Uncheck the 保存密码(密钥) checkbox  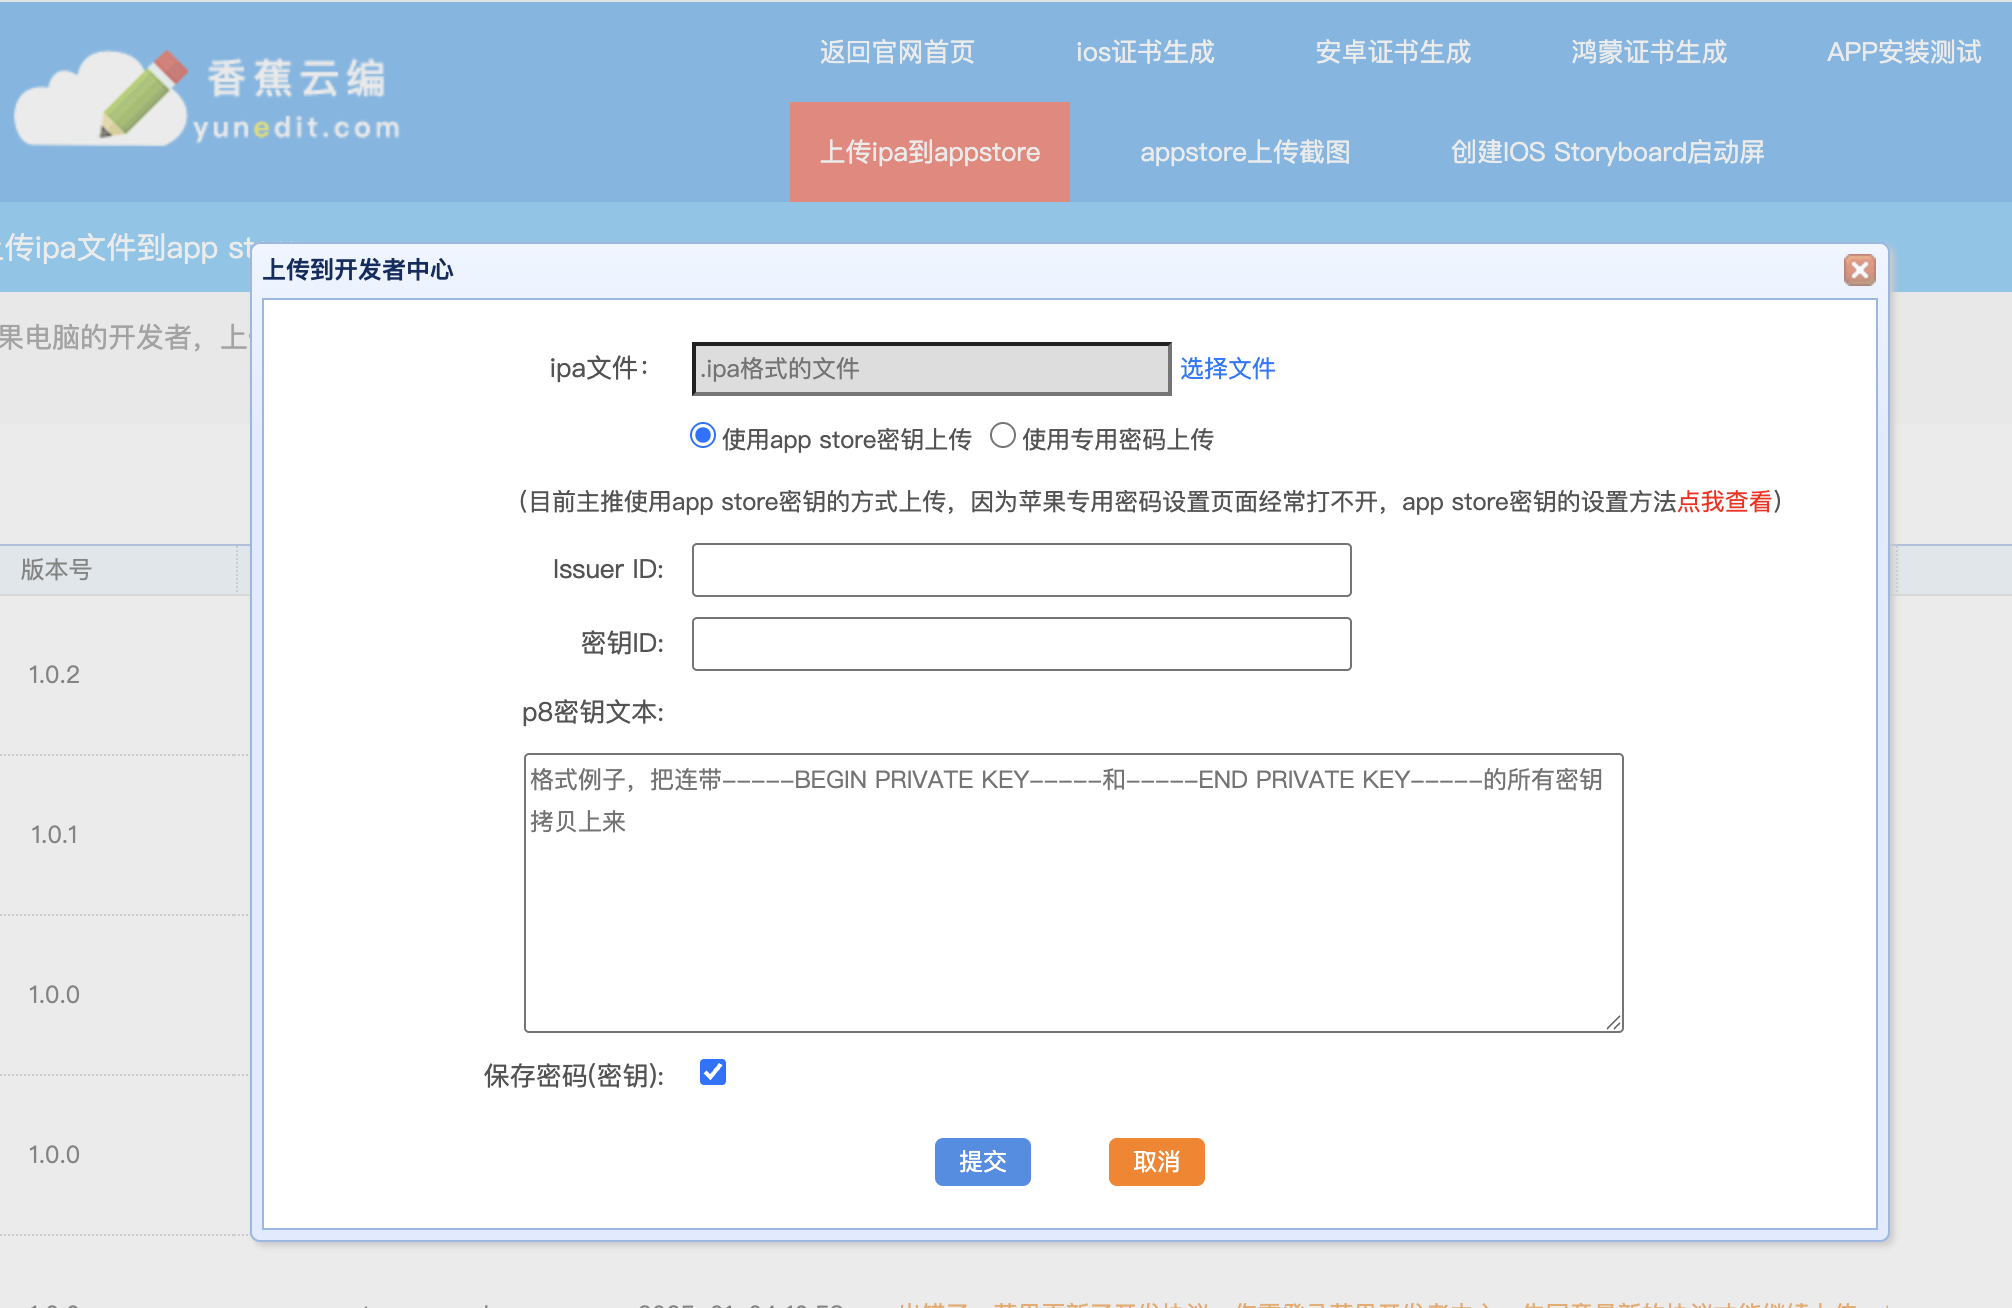pyautogui.click(x=713, y=1072)
